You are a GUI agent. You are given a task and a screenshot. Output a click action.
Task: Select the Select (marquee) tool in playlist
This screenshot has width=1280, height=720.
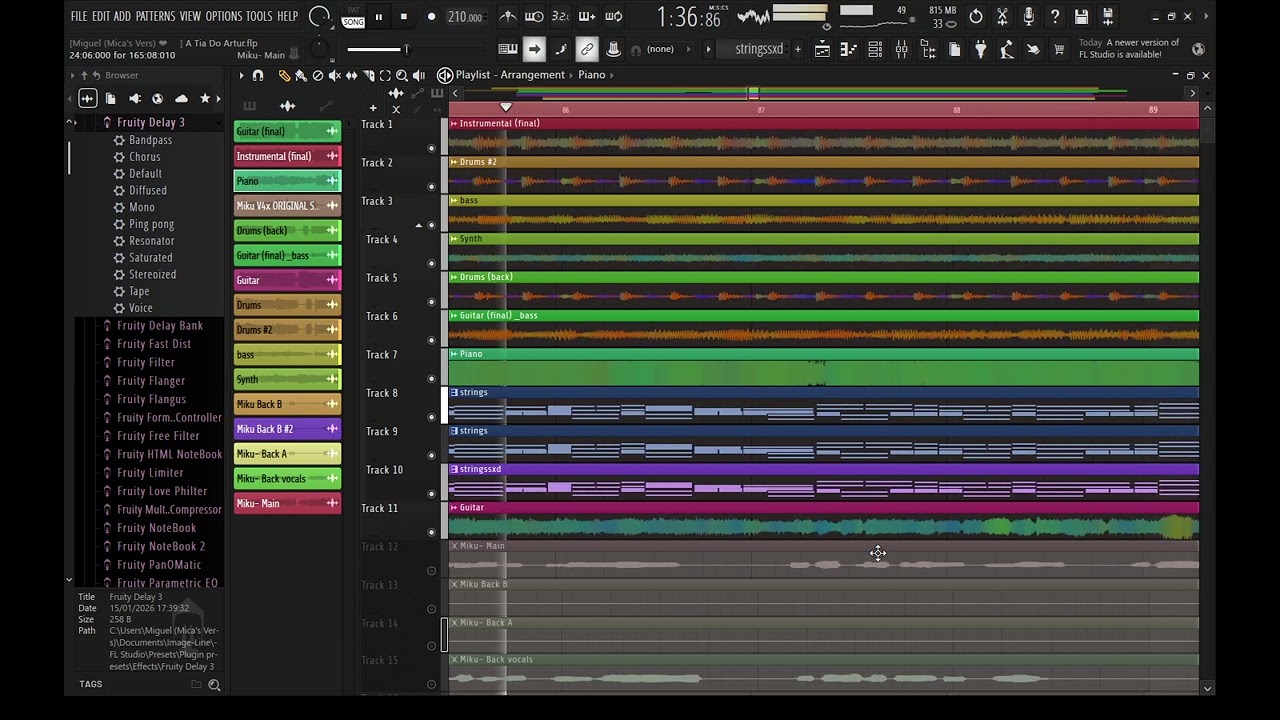[x=385, y=75]
